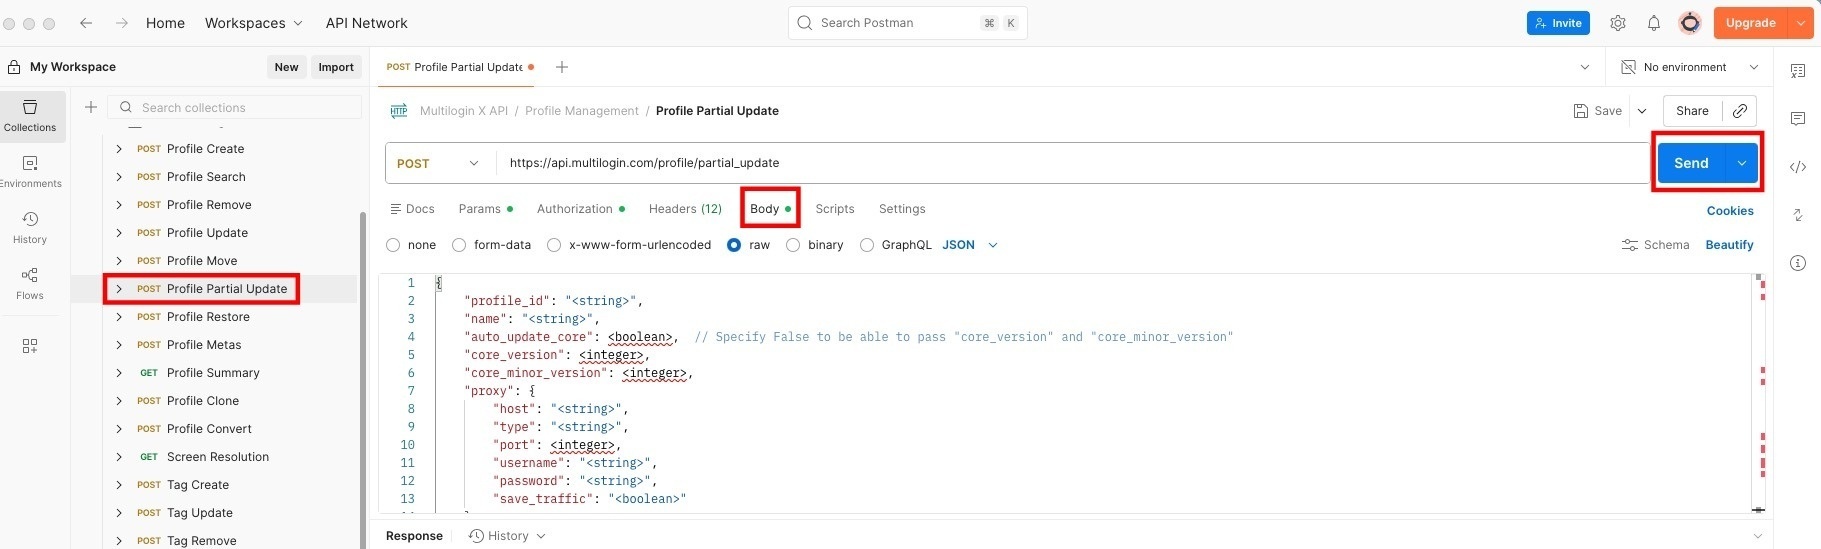Select the raw body type
1821x549 pixels.
pyautogui.click(x=734, y=245)
